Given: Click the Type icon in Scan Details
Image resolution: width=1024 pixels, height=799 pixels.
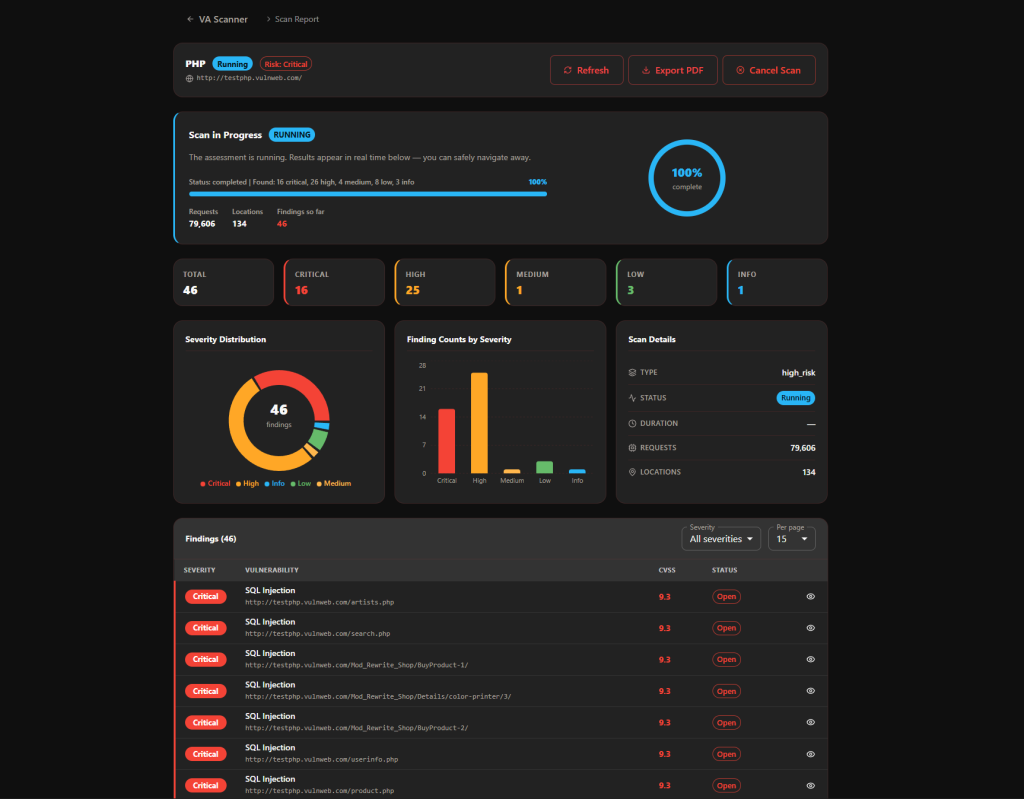Looking at the screenshot, I should click(x=632, y=372).
